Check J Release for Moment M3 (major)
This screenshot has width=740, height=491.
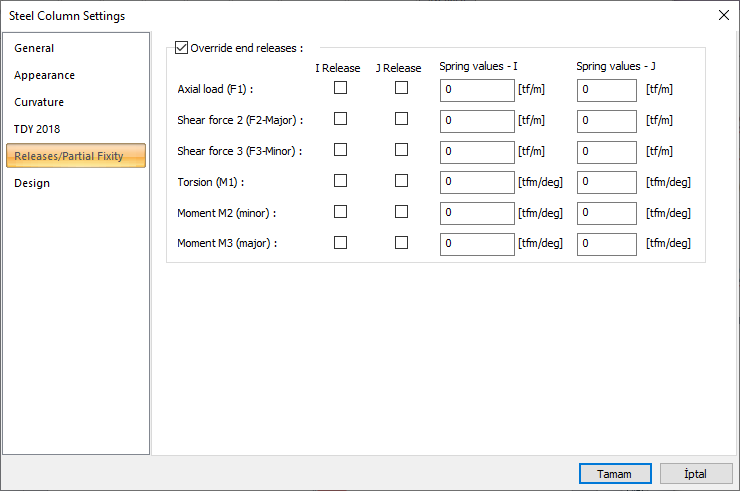coord(401,243)
